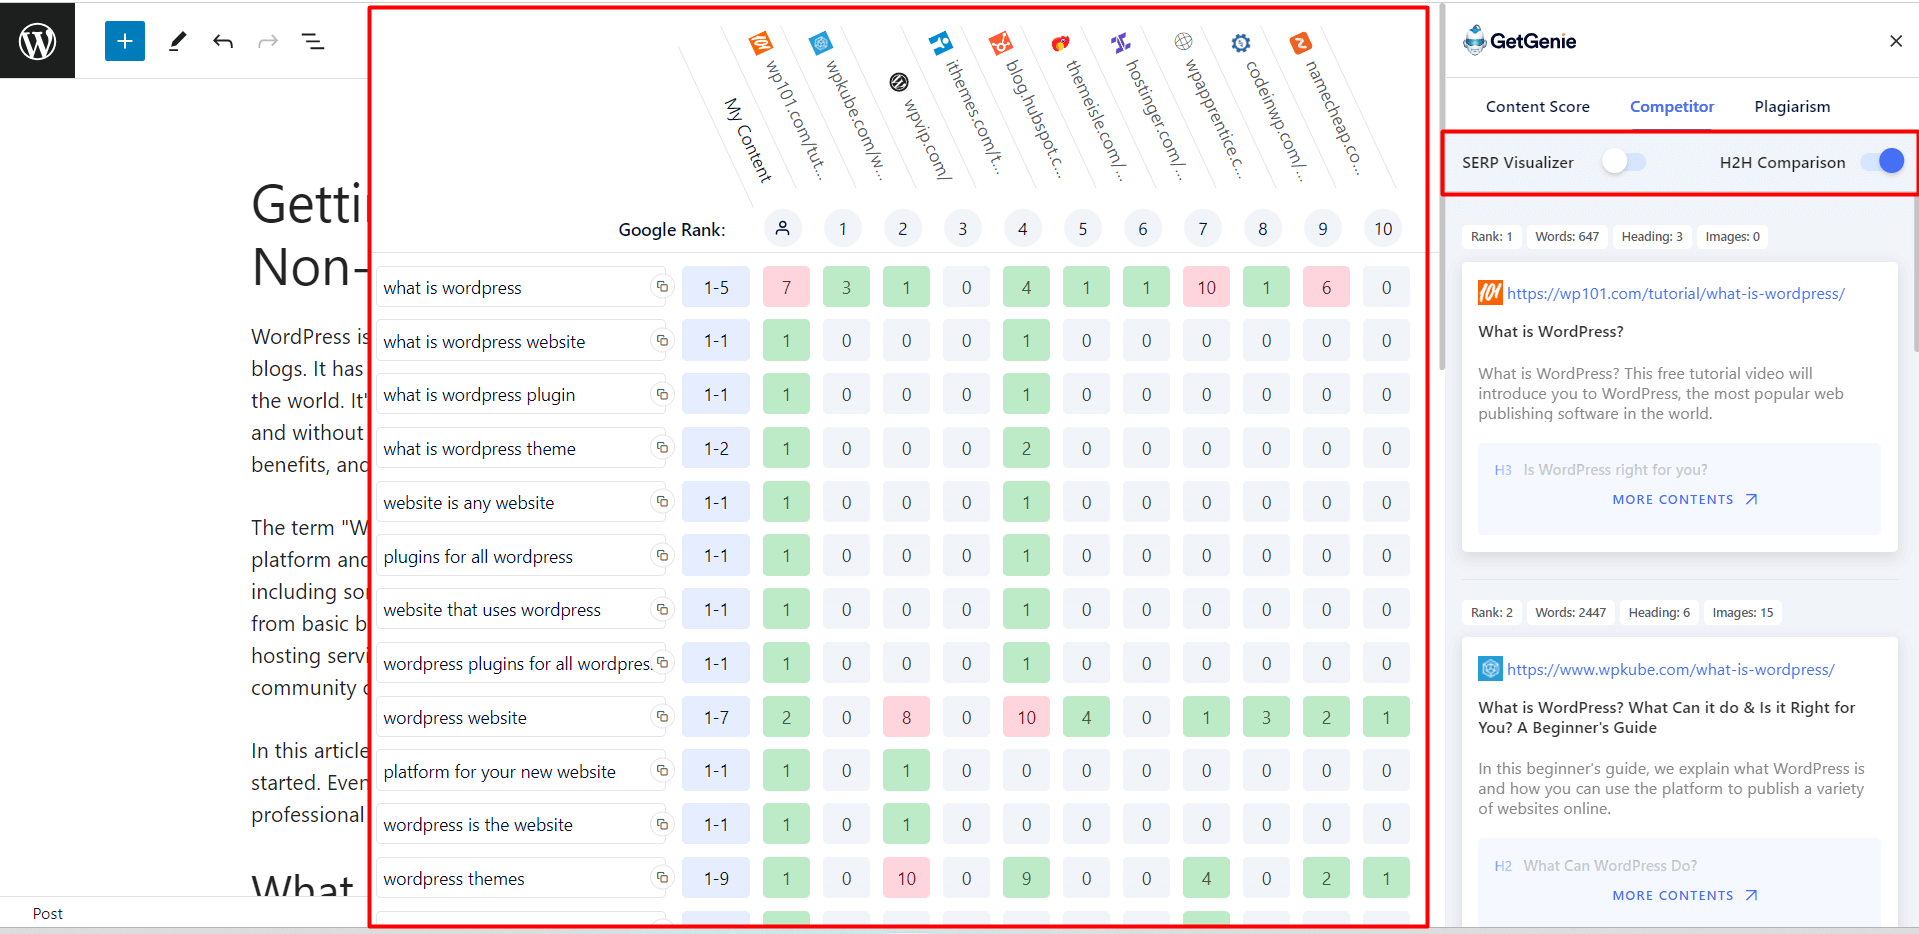Copy the keyword 'what is wordpress website'
Viewport: 1919px width, 934px height.
click(662, 341)
